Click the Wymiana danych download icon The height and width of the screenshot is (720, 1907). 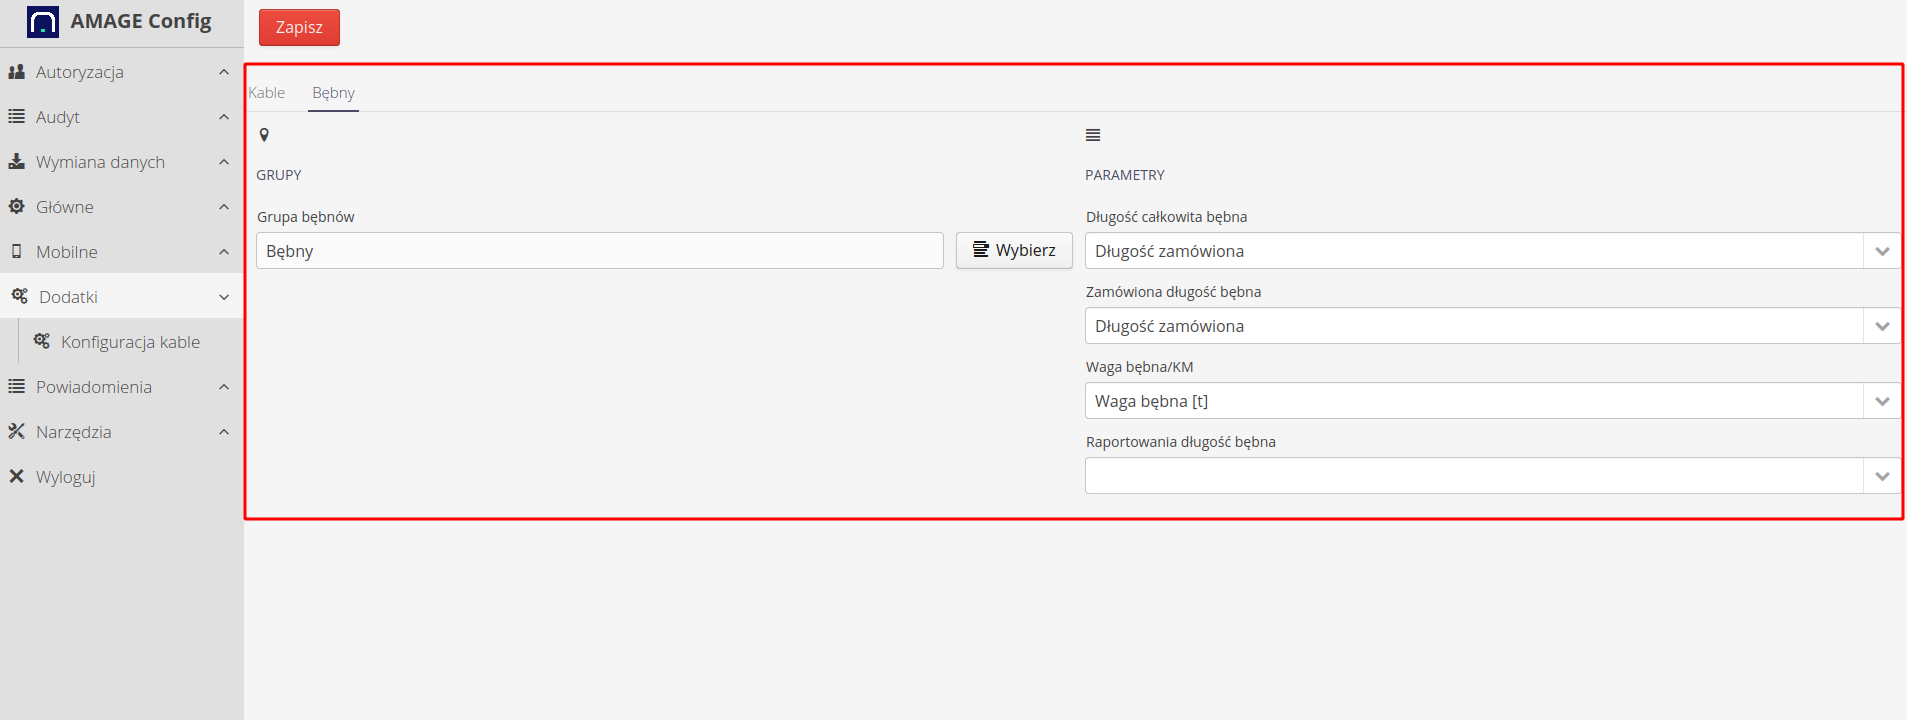coord(16,162)
